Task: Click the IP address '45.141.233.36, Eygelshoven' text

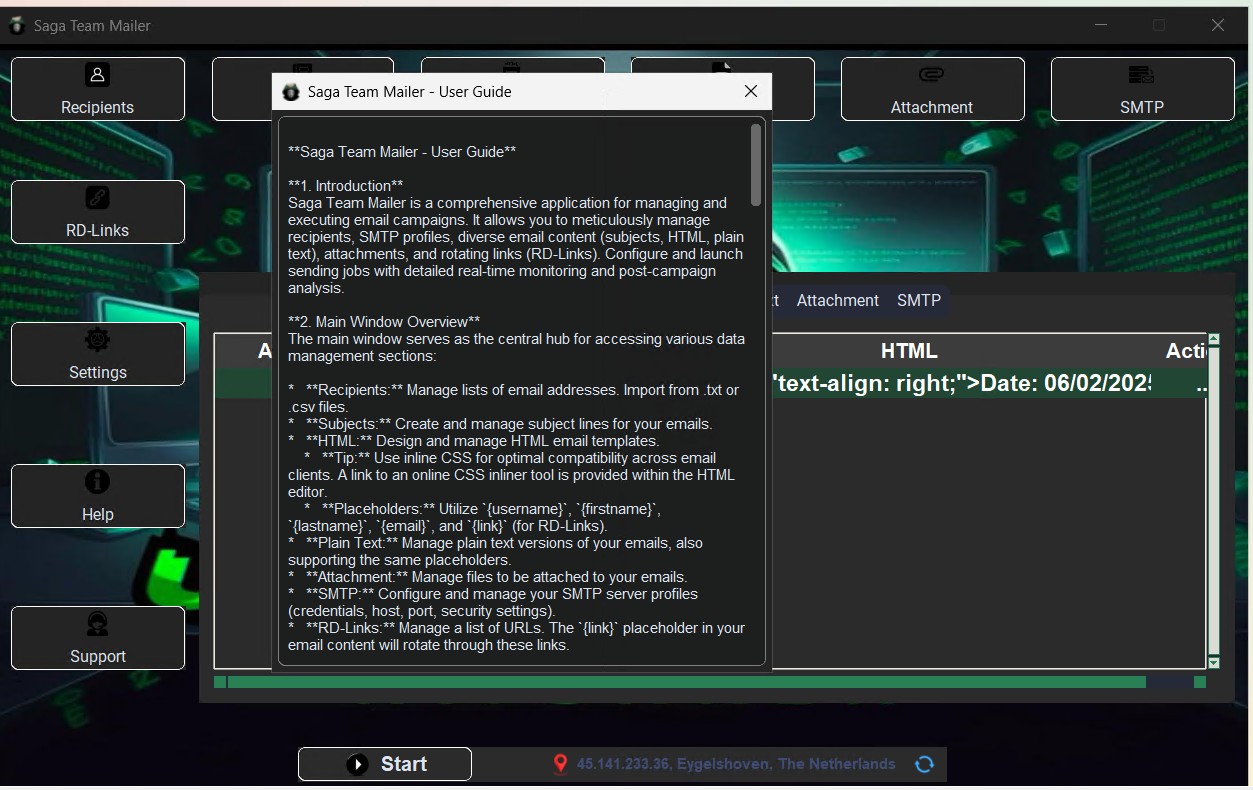Action: [x=736, y=764]
